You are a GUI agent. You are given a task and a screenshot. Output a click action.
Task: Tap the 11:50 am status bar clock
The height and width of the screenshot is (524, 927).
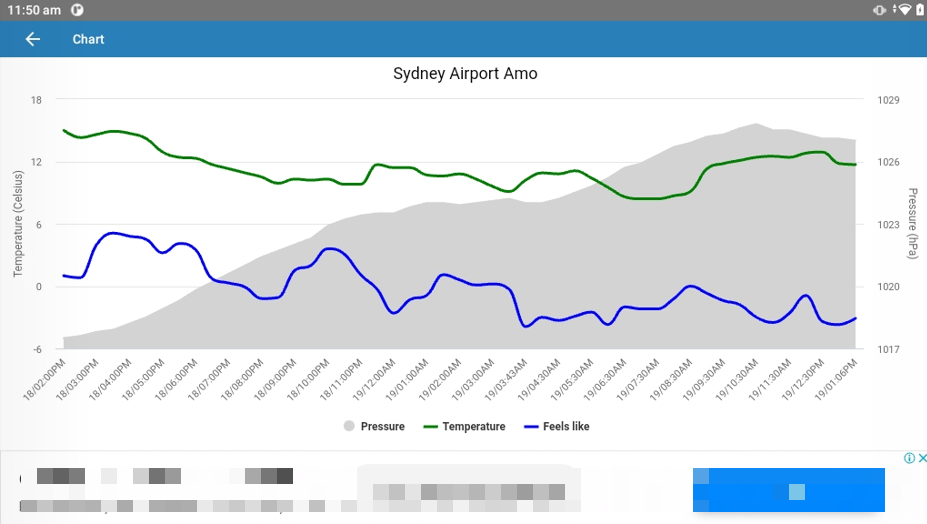tap(33, 10)
